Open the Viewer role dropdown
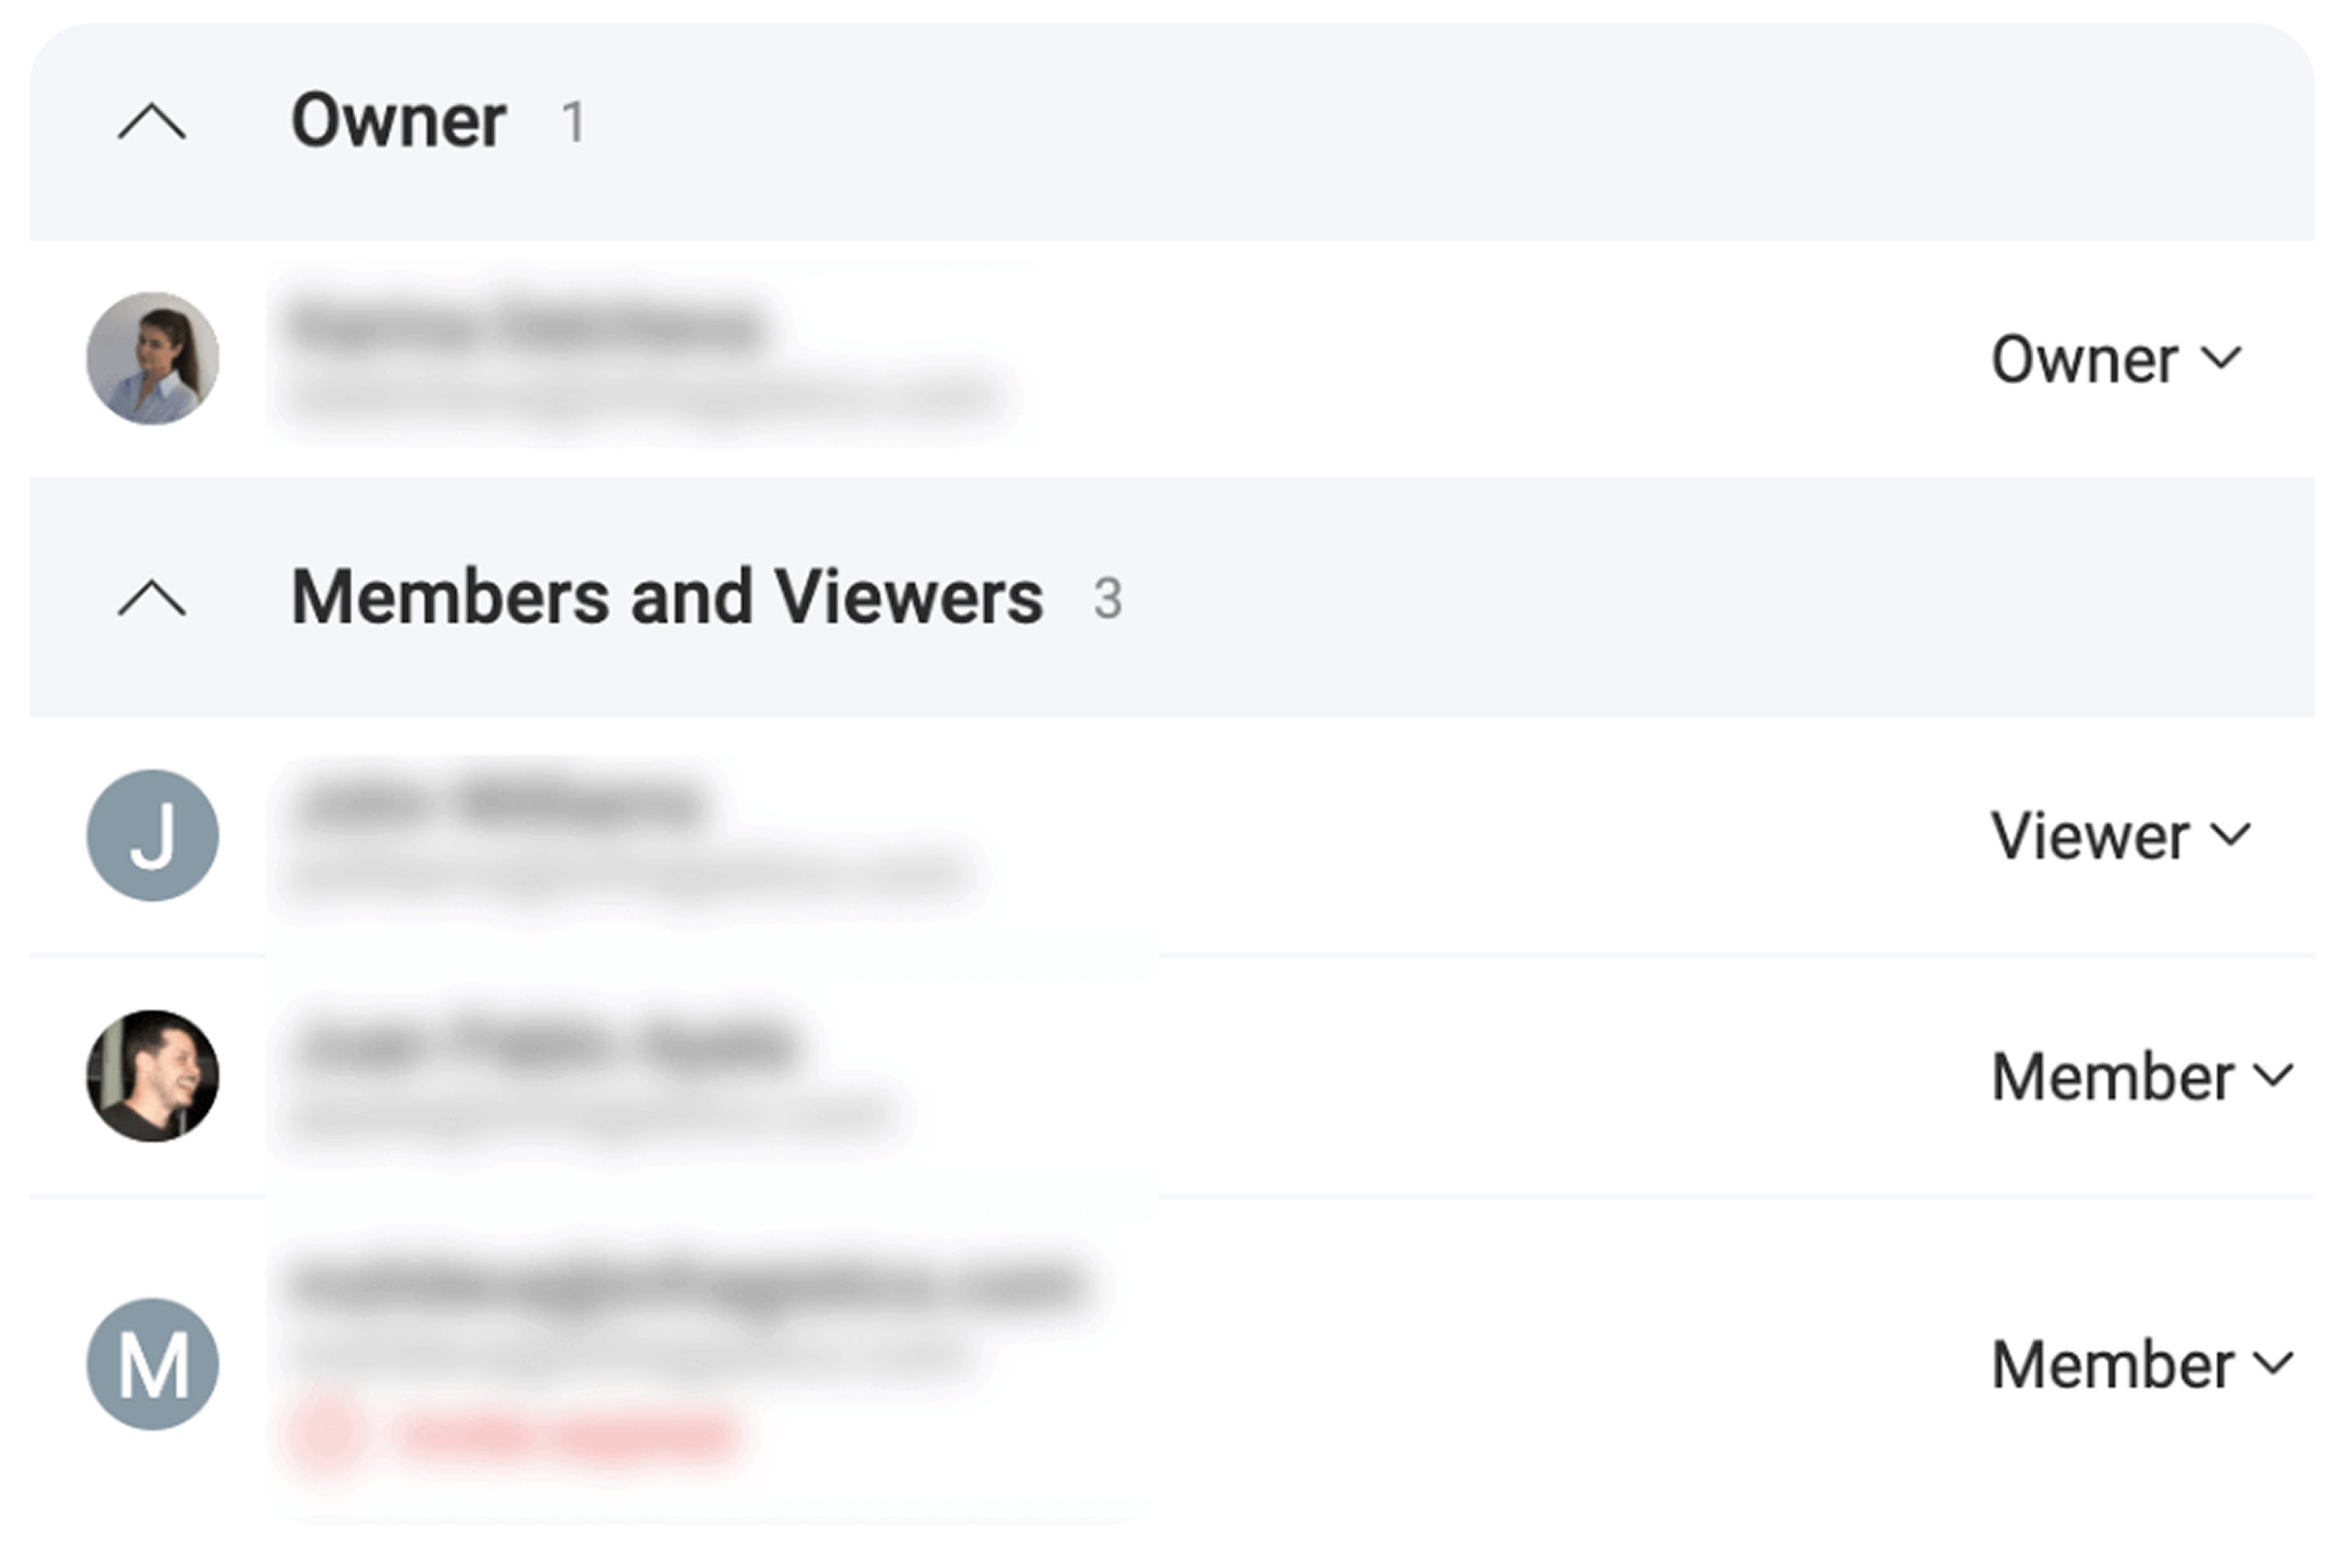This screenshot has height=1568, width=2350. point(2120,836)
